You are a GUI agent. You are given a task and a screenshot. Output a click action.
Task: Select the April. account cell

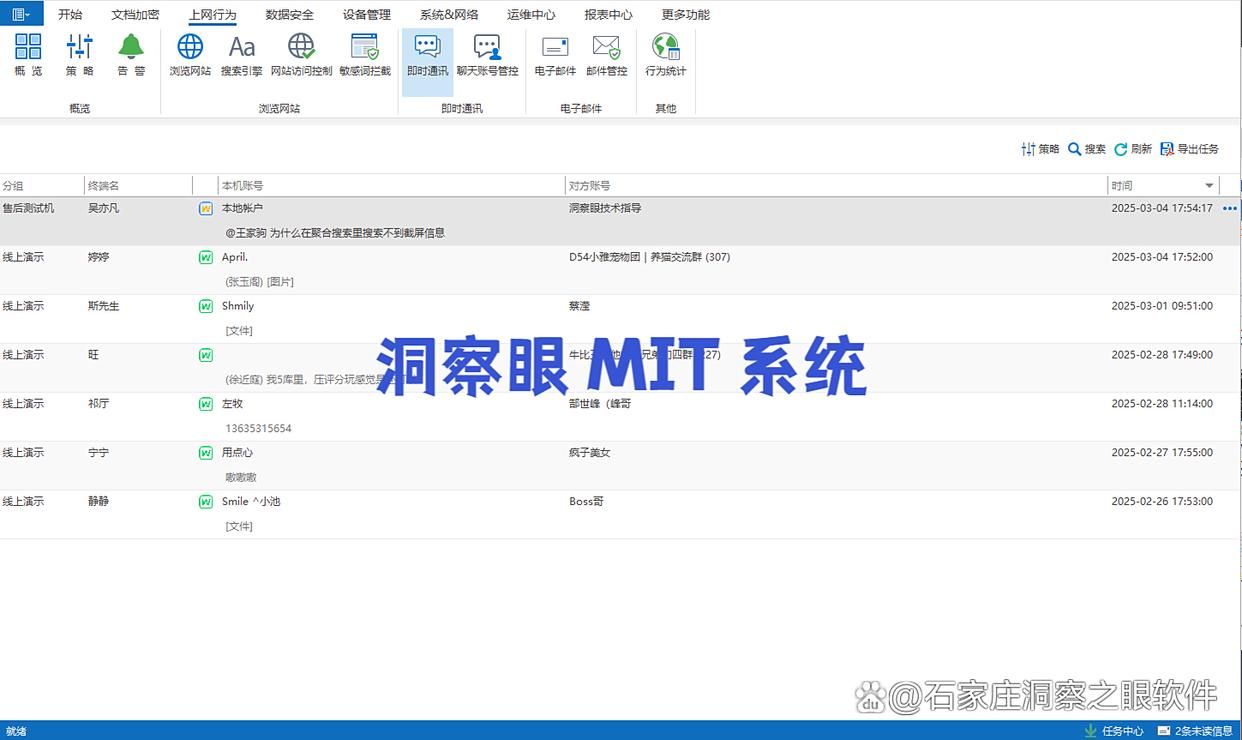coord(234,257)
